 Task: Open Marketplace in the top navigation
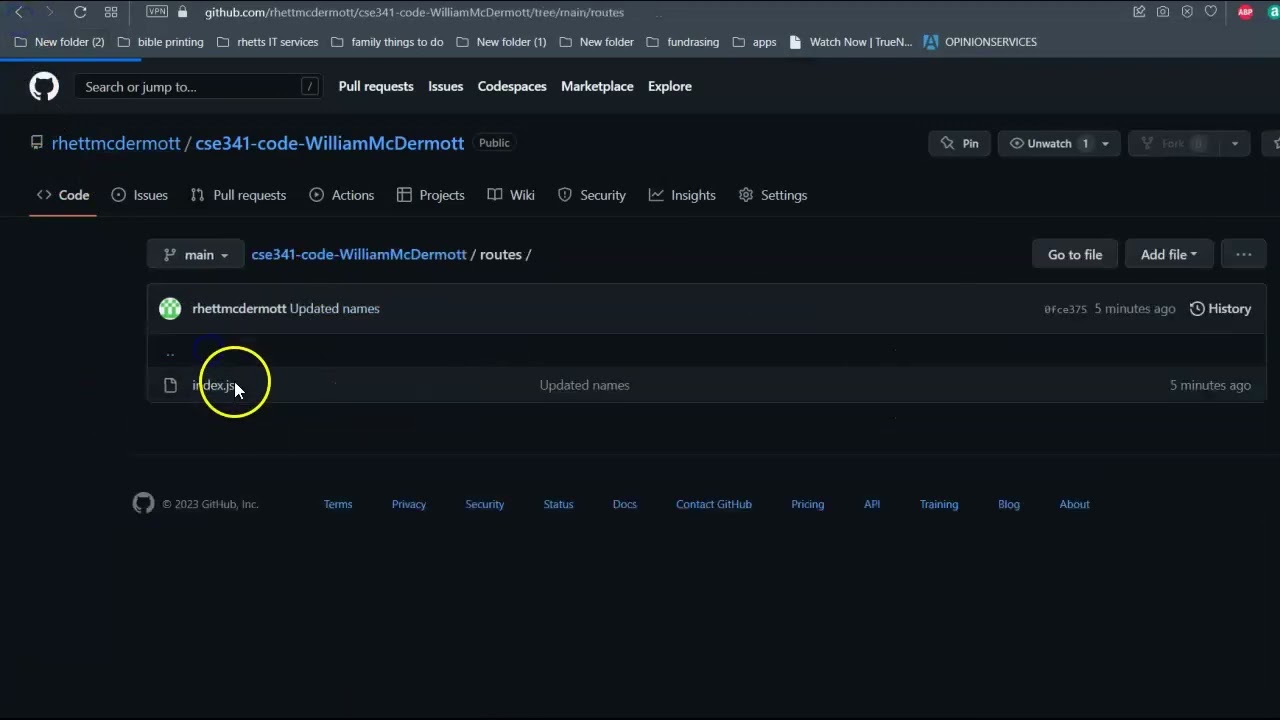597,86
